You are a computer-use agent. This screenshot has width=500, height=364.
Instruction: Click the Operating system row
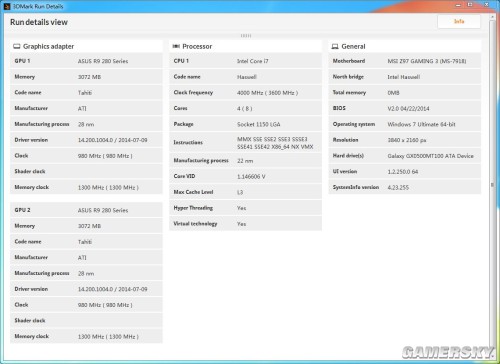405,124
